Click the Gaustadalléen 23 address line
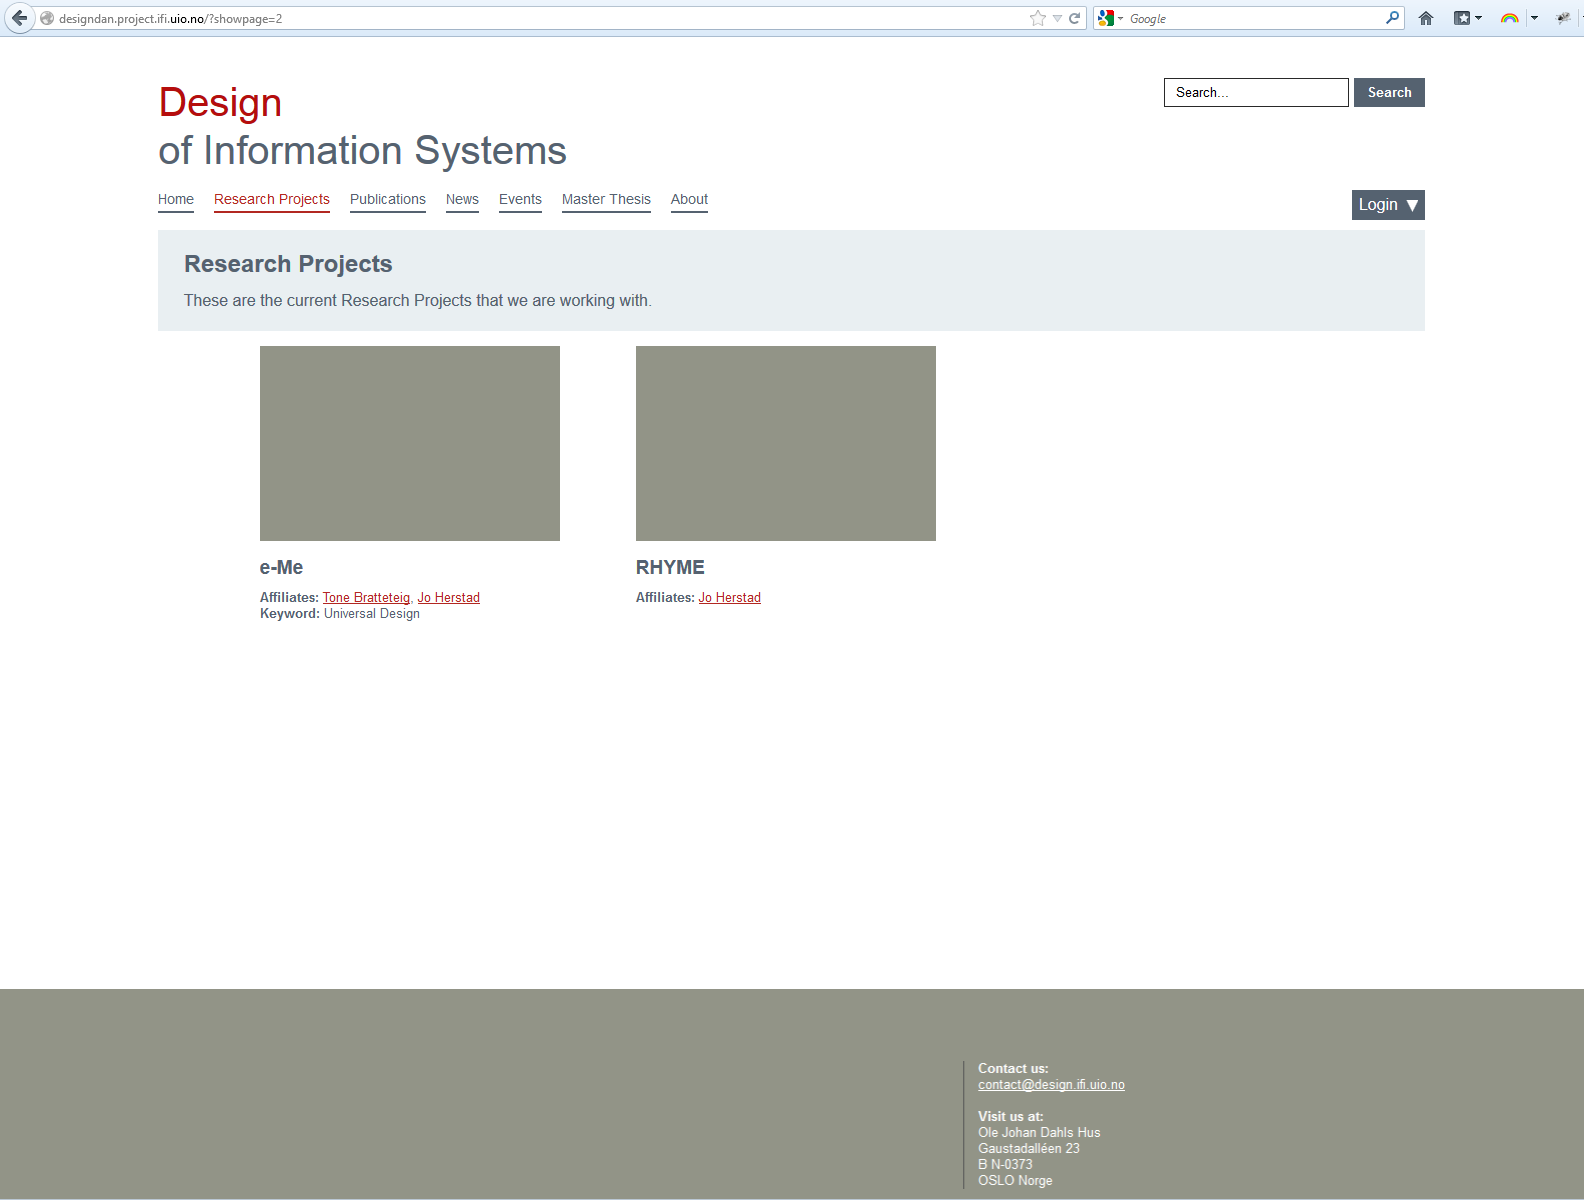The width and height of the screenshot is (1584, 1200). point(1029,1148)
